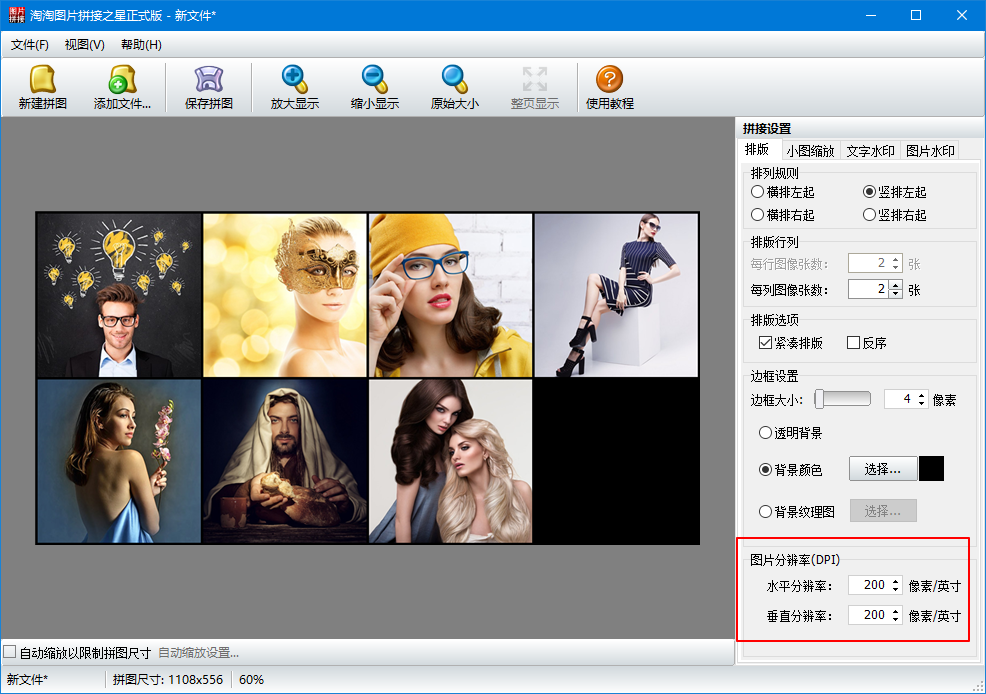Viewport: 986px width, 694px height.
Task: Select the man breaking bread image
Action: [285, 461]
